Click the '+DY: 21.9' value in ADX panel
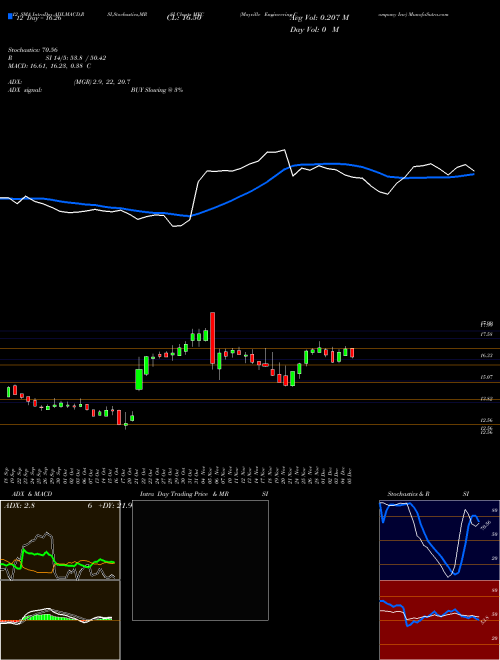 pyautogui.click(x=115, y=506)
